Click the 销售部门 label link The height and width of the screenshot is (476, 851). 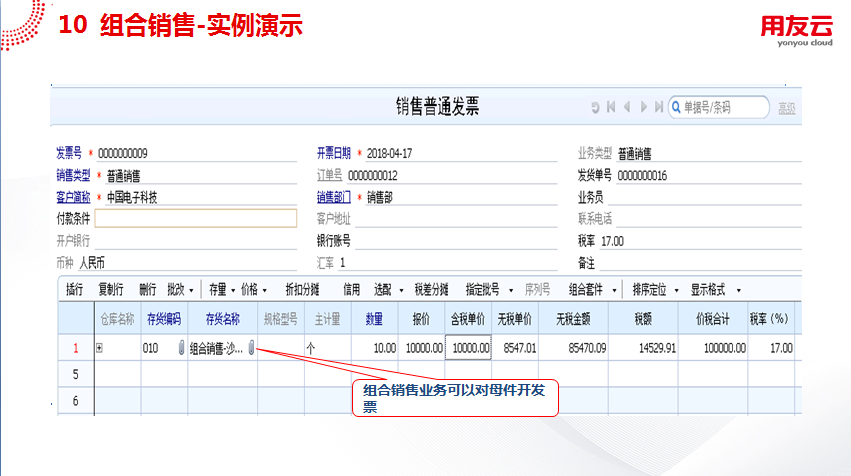[334, 197]
